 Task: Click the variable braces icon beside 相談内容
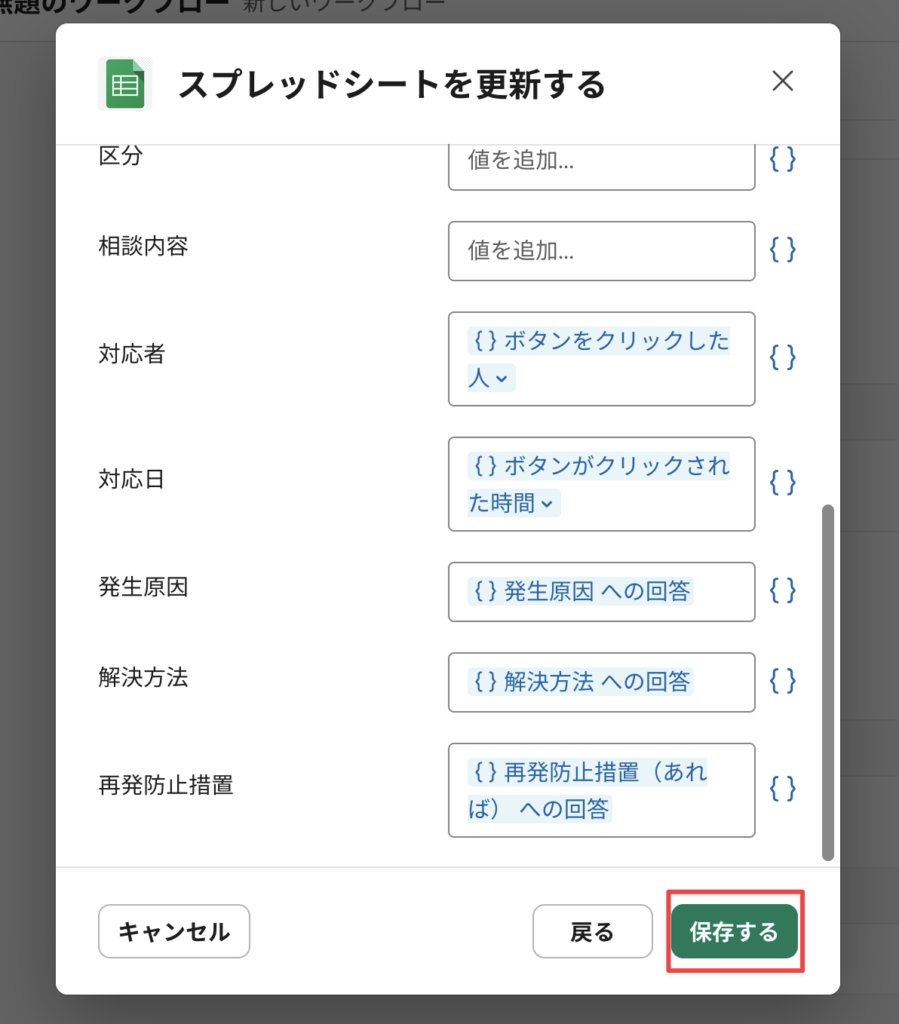pyautogui.click(x=782, y=250)
